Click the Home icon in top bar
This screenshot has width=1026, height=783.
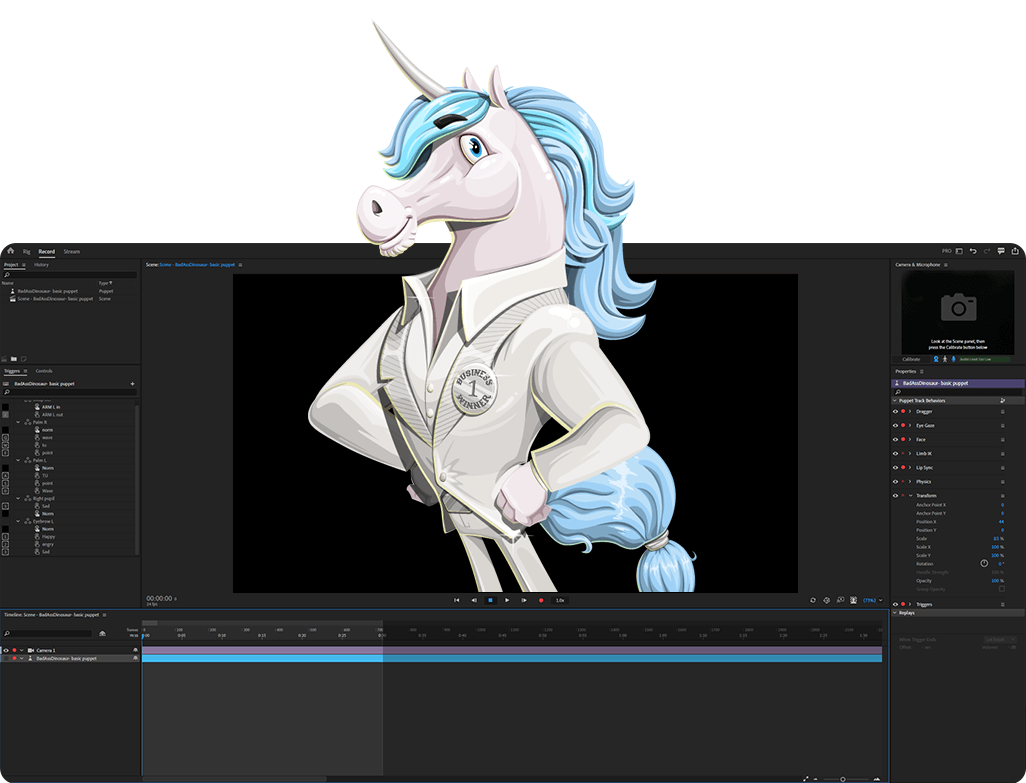[9, 251]
